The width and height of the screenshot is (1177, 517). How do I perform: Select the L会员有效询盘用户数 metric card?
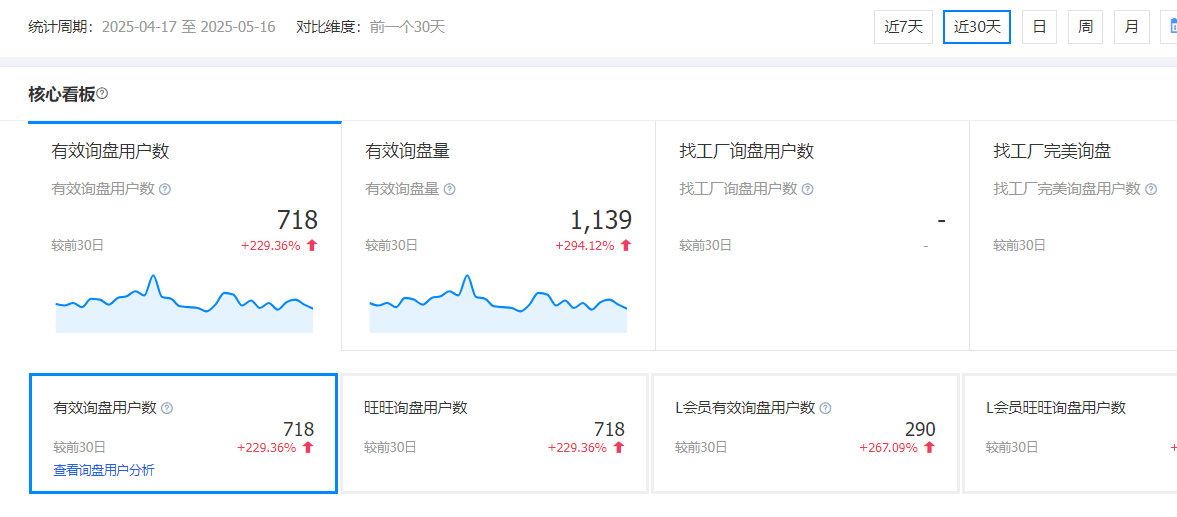pos(805,434)
